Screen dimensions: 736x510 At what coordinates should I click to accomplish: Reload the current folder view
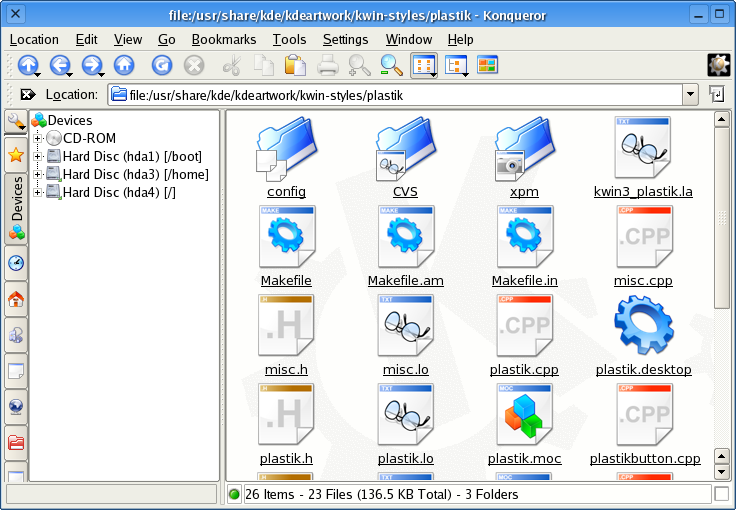[161, 66]
